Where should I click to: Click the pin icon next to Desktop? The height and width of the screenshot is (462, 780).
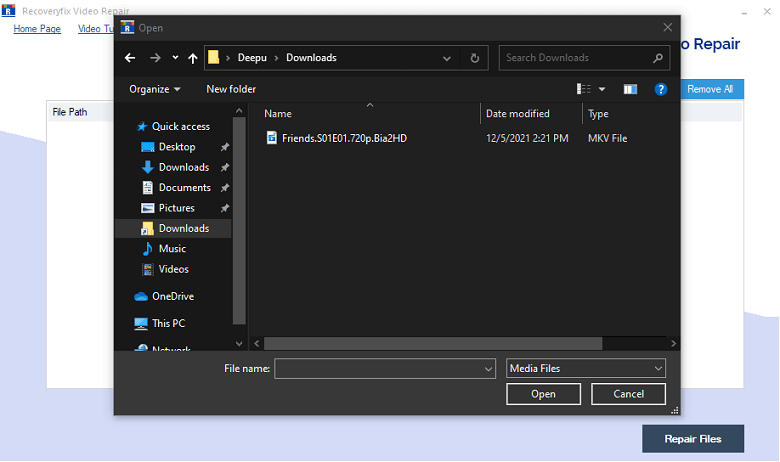(x=225, y=147)
